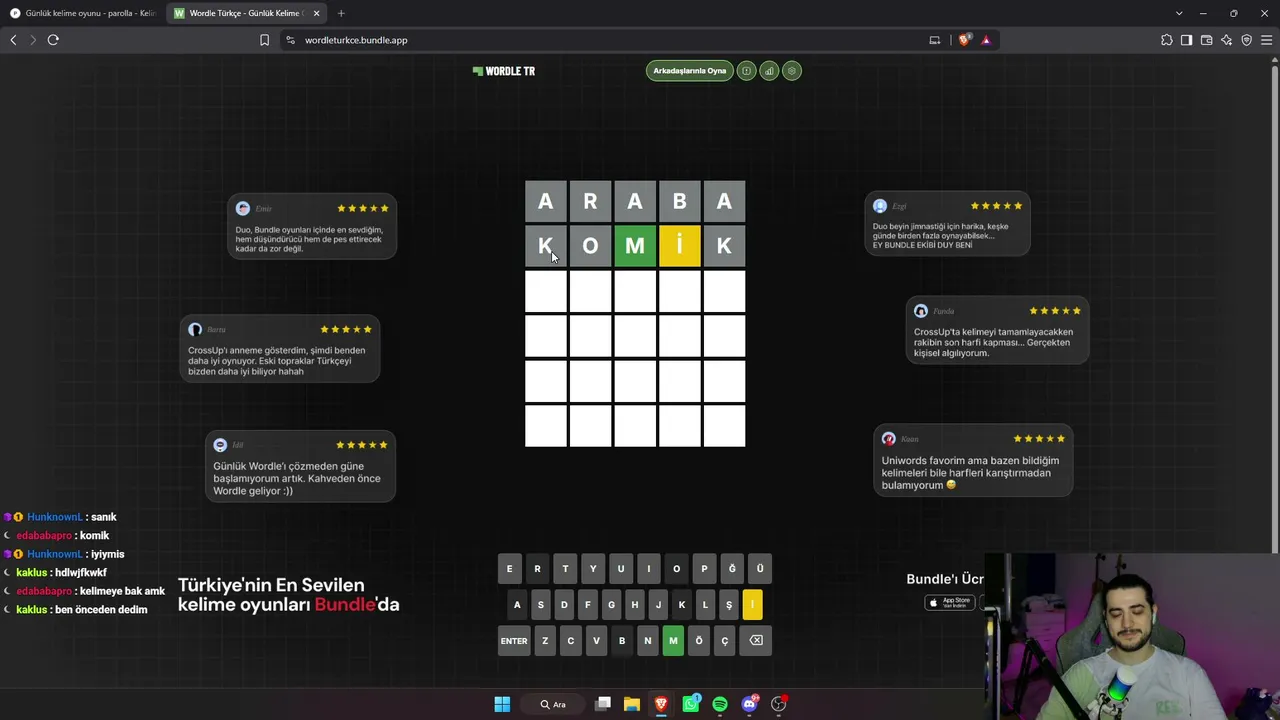Tap the S key on the keyboard
The width and height of the screenshot is (1280, 720).
click(x=541, y=604)
